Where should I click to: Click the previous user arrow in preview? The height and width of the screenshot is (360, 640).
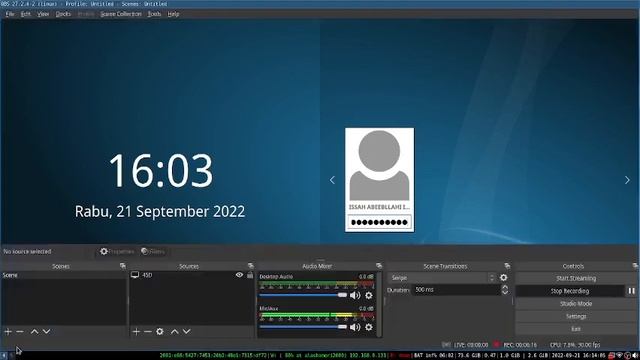(x=332, y=180)
